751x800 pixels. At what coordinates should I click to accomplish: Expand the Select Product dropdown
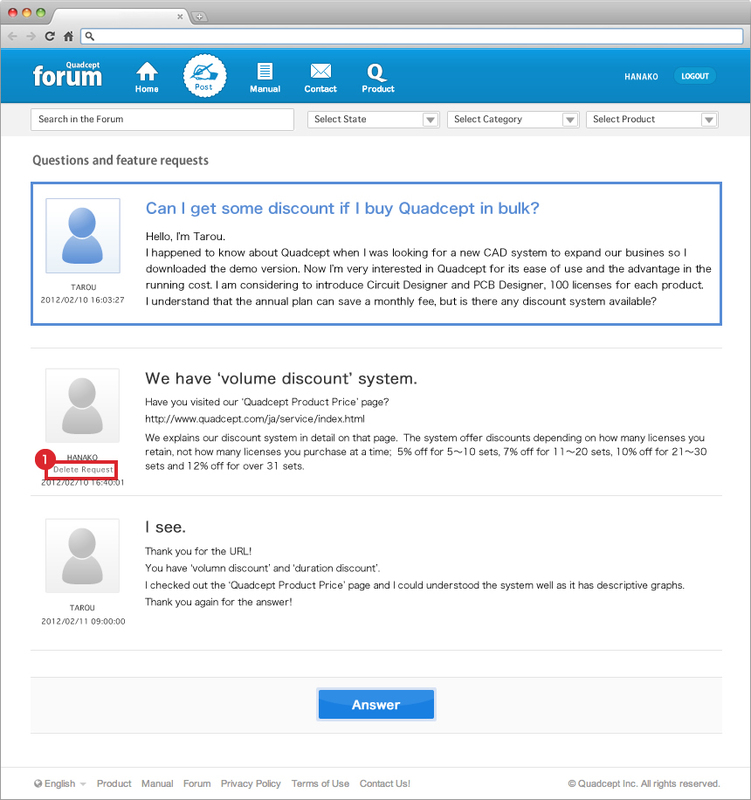[652, 119]
